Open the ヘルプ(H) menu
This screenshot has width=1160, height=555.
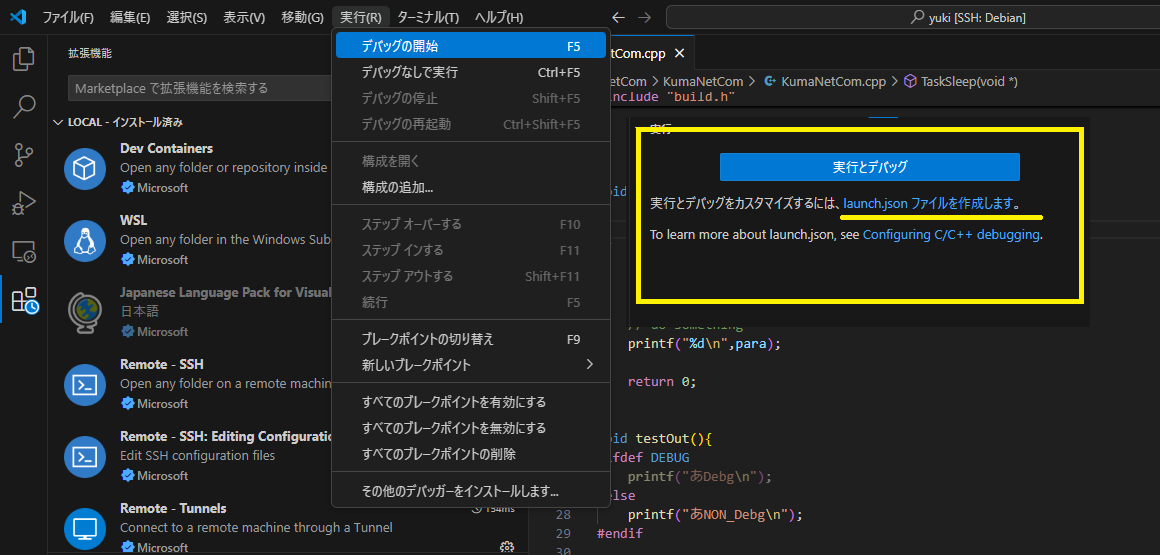click(499, 17)
